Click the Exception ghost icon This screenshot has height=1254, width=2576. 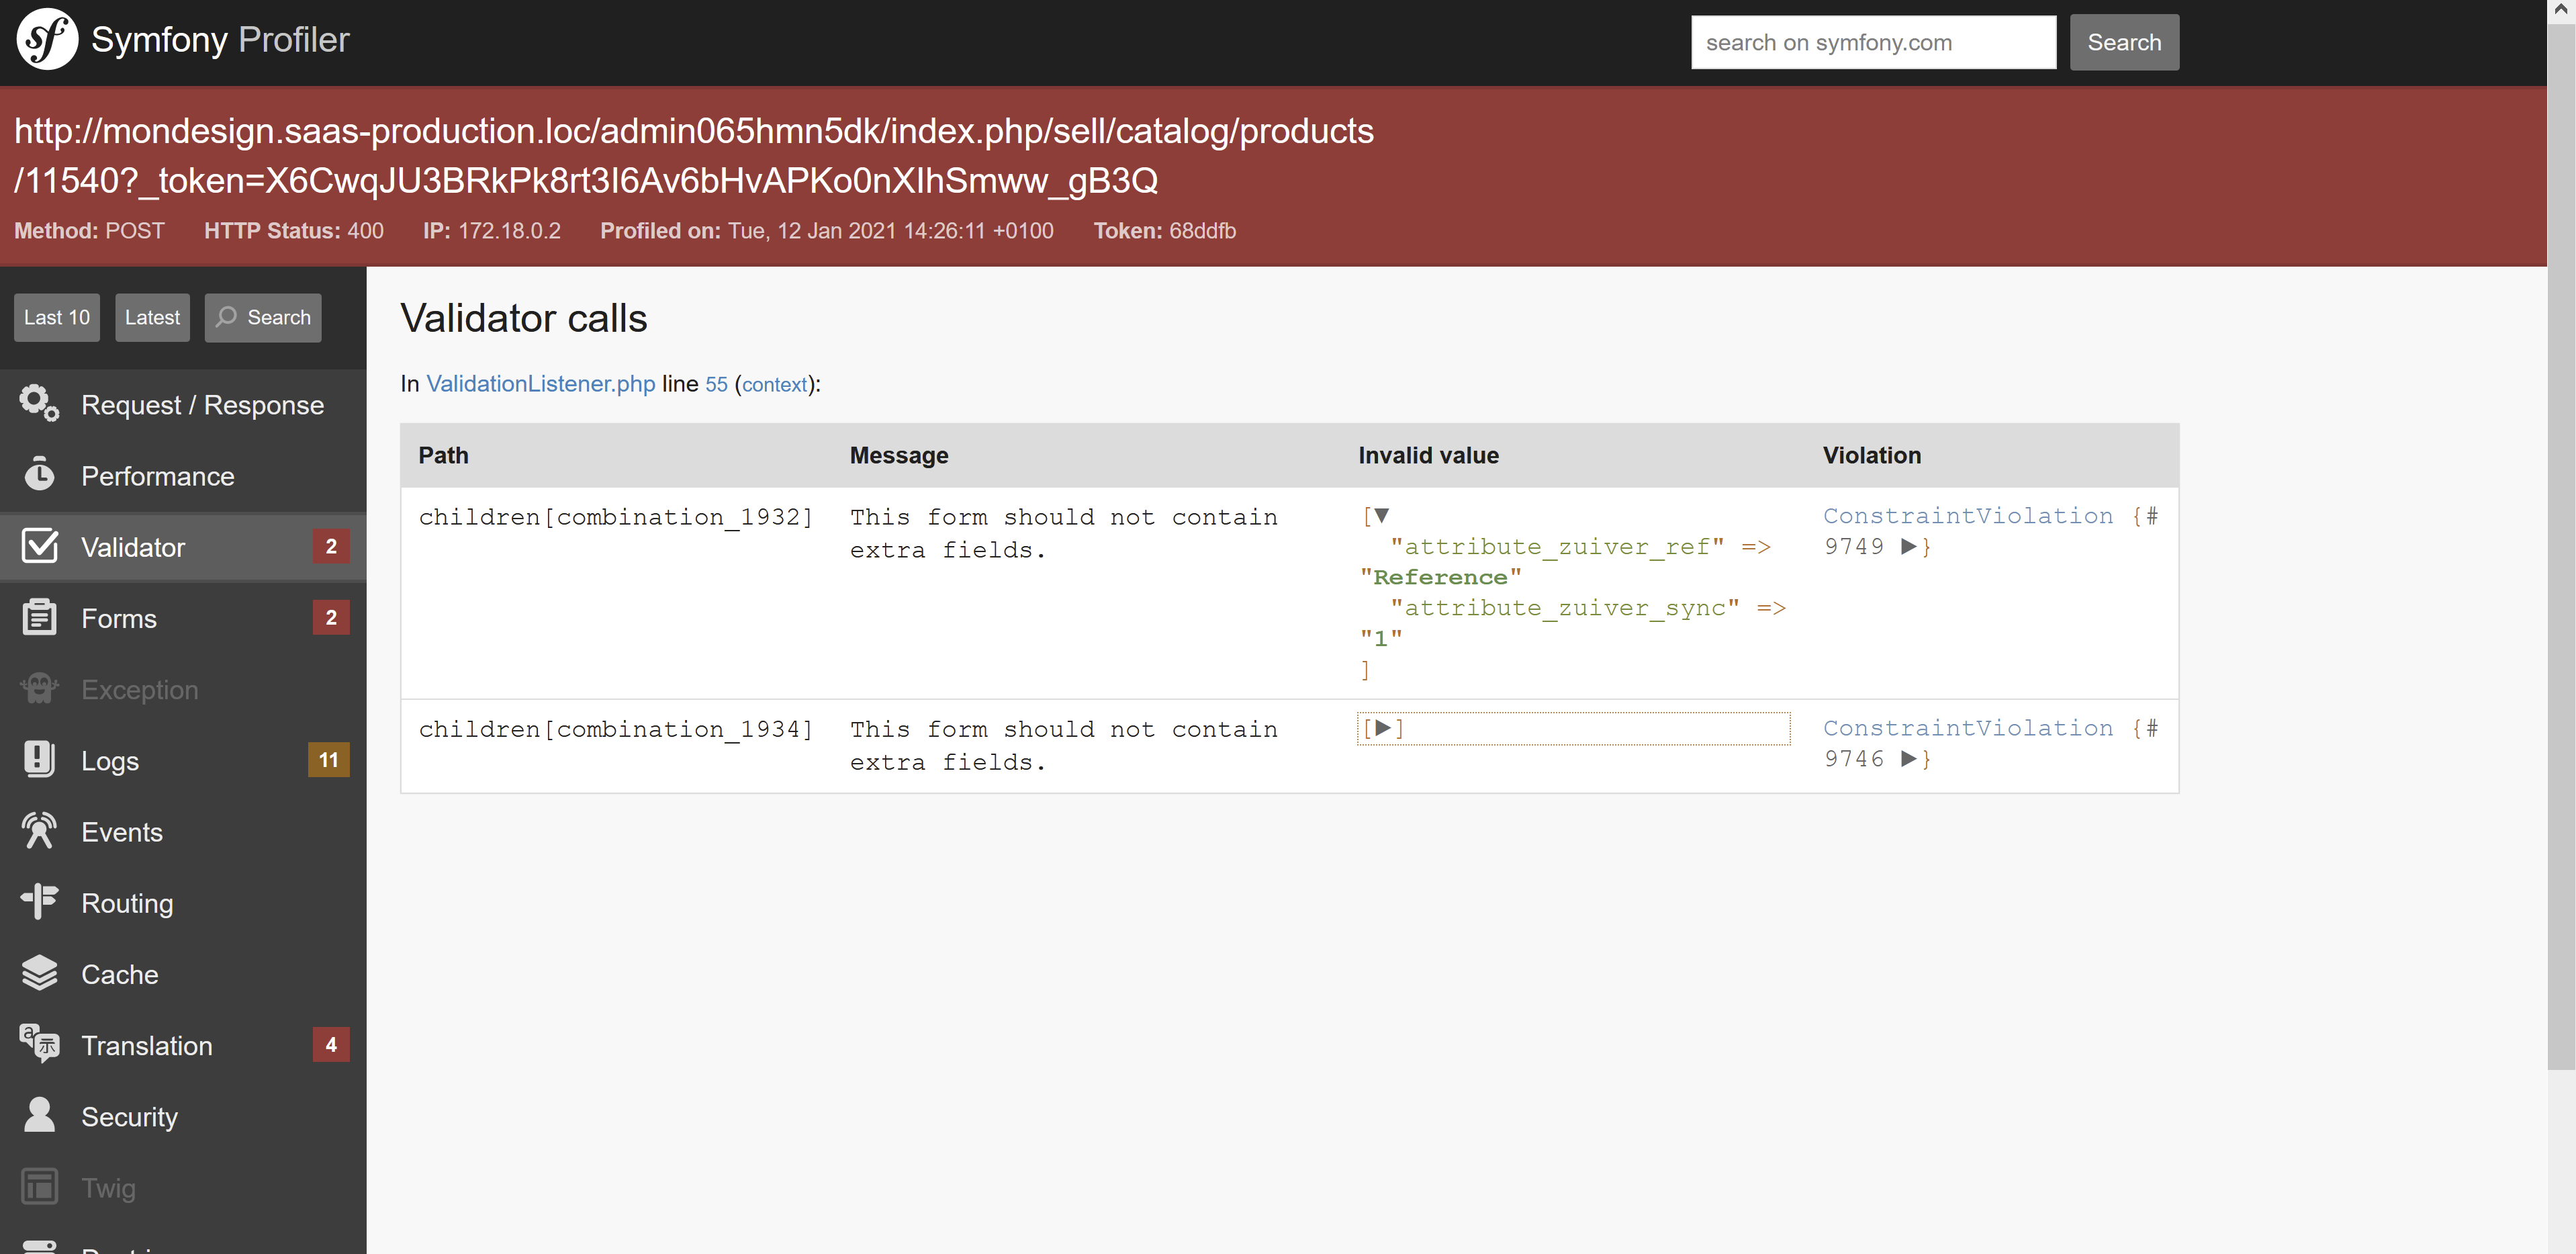pos(39,688)
